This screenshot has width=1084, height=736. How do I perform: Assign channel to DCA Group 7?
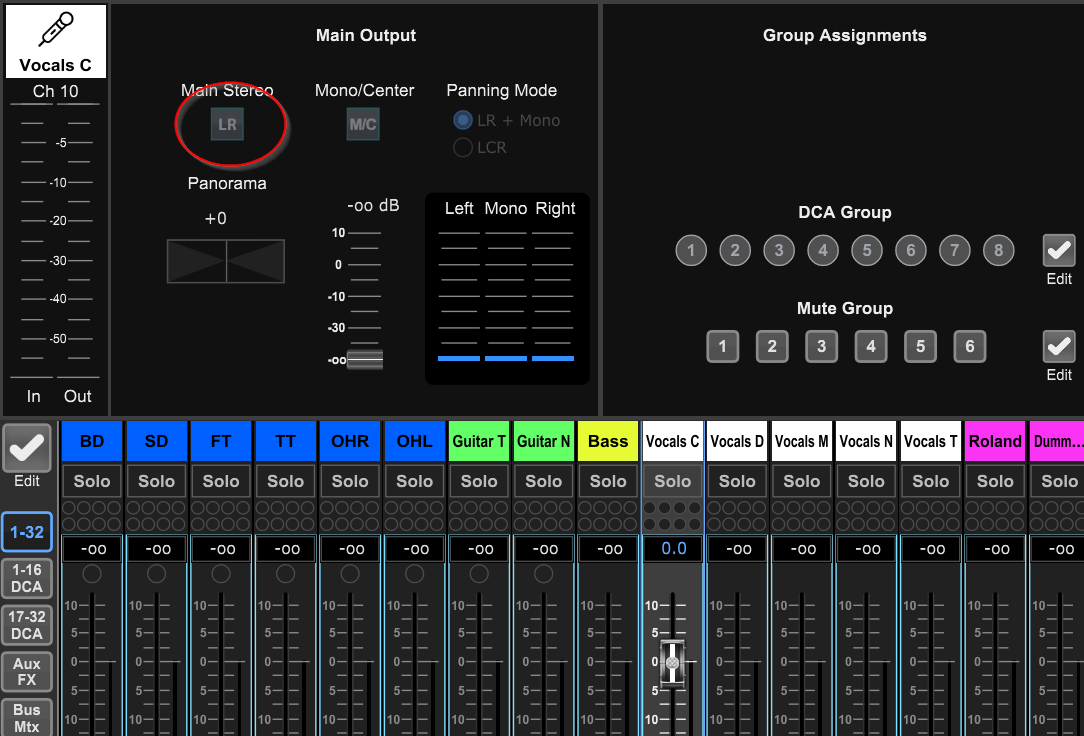pos(955,250)
